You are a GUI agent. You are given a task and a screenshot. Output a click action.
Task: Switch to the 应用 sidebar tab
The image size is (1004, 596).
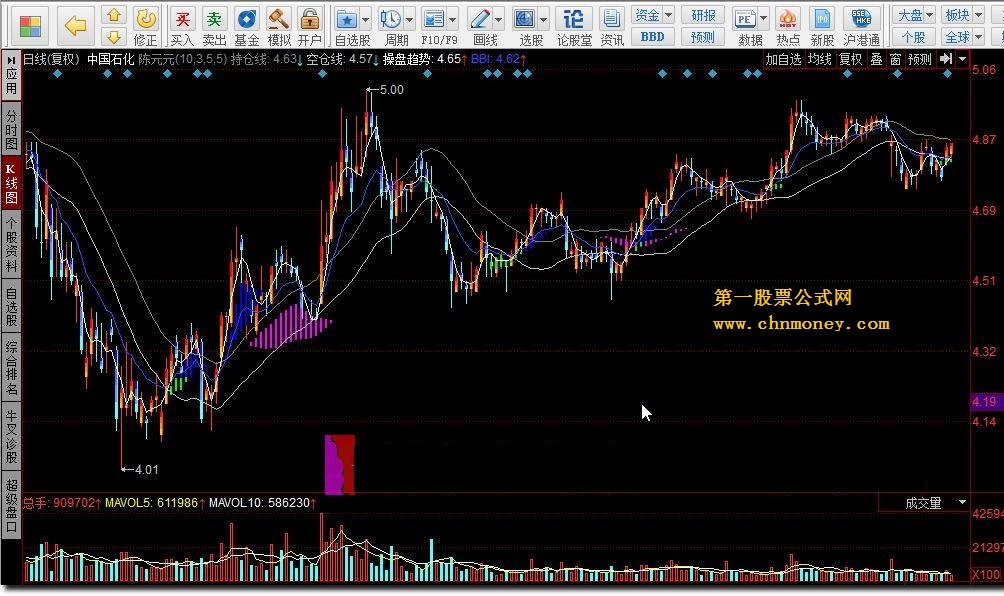[x=12, y=76]
